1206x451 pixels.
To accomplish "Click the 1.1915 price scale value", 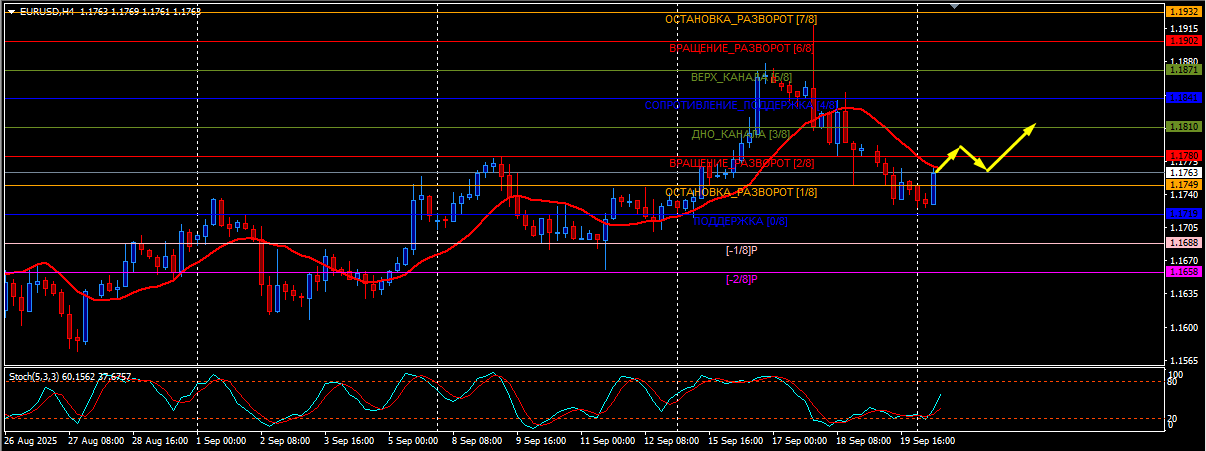I will [1184, 28].
